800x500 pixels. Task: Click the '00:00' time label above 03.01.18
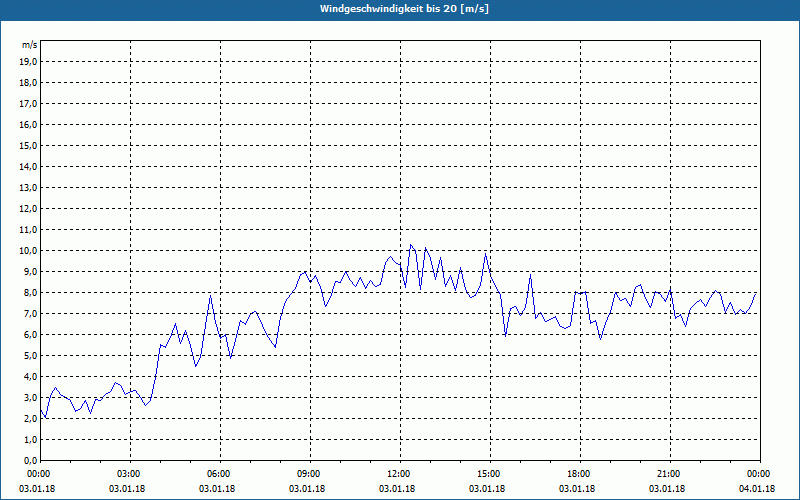(37, 474)
